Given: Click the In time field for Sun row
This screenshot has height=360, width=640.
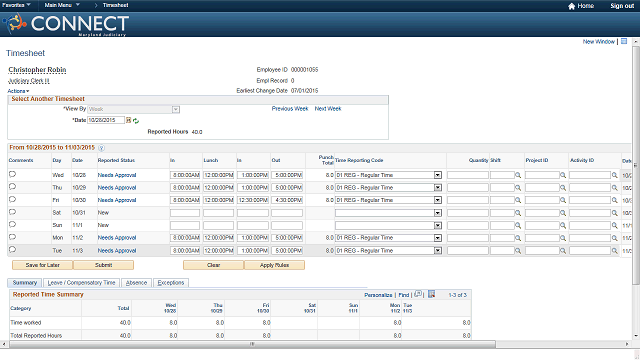Looking at the screenshot, I should [x=185, y=225].
